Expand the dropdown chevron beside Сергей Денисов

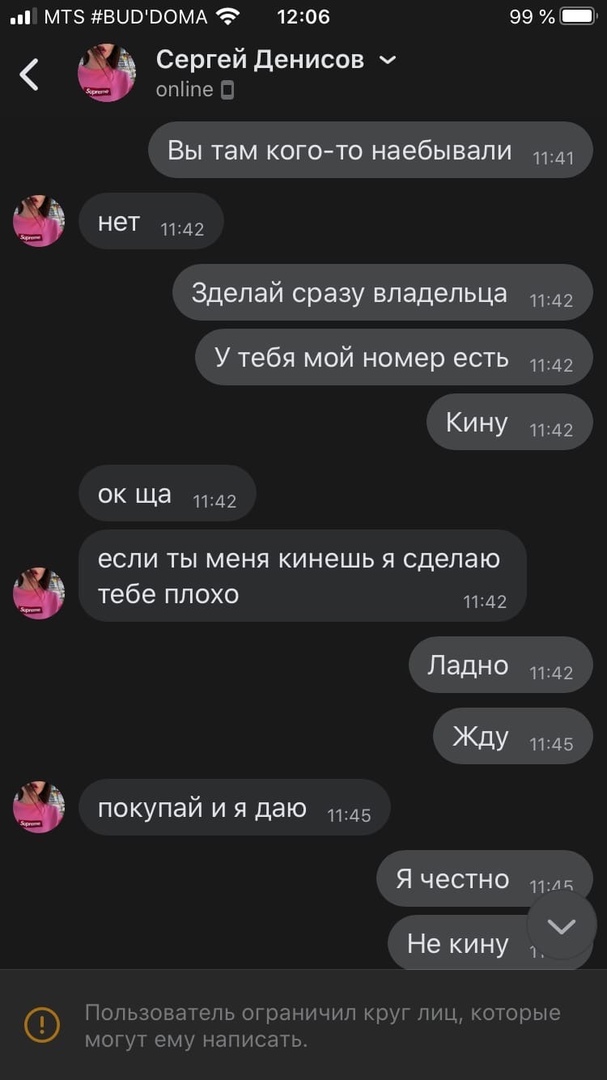click(x=388, y=61)
